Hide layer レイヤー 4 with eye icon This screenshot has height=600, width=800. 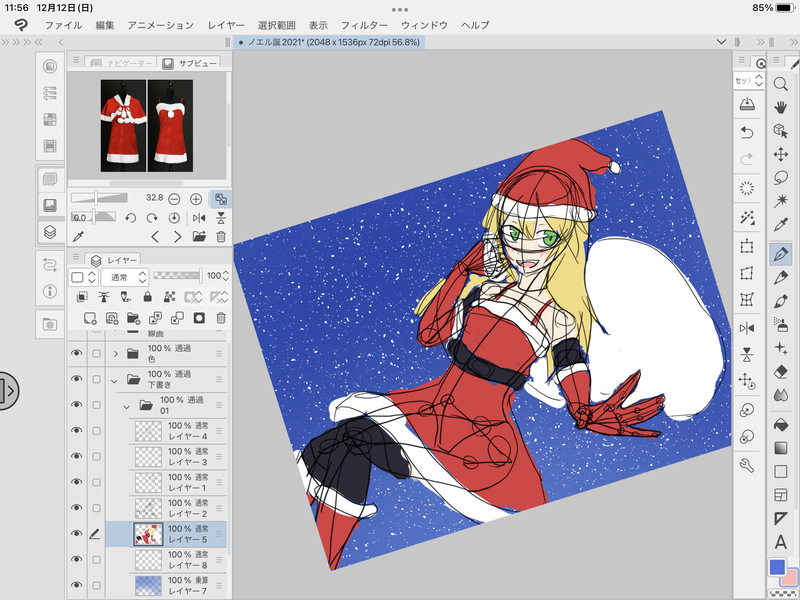(76, 431)
